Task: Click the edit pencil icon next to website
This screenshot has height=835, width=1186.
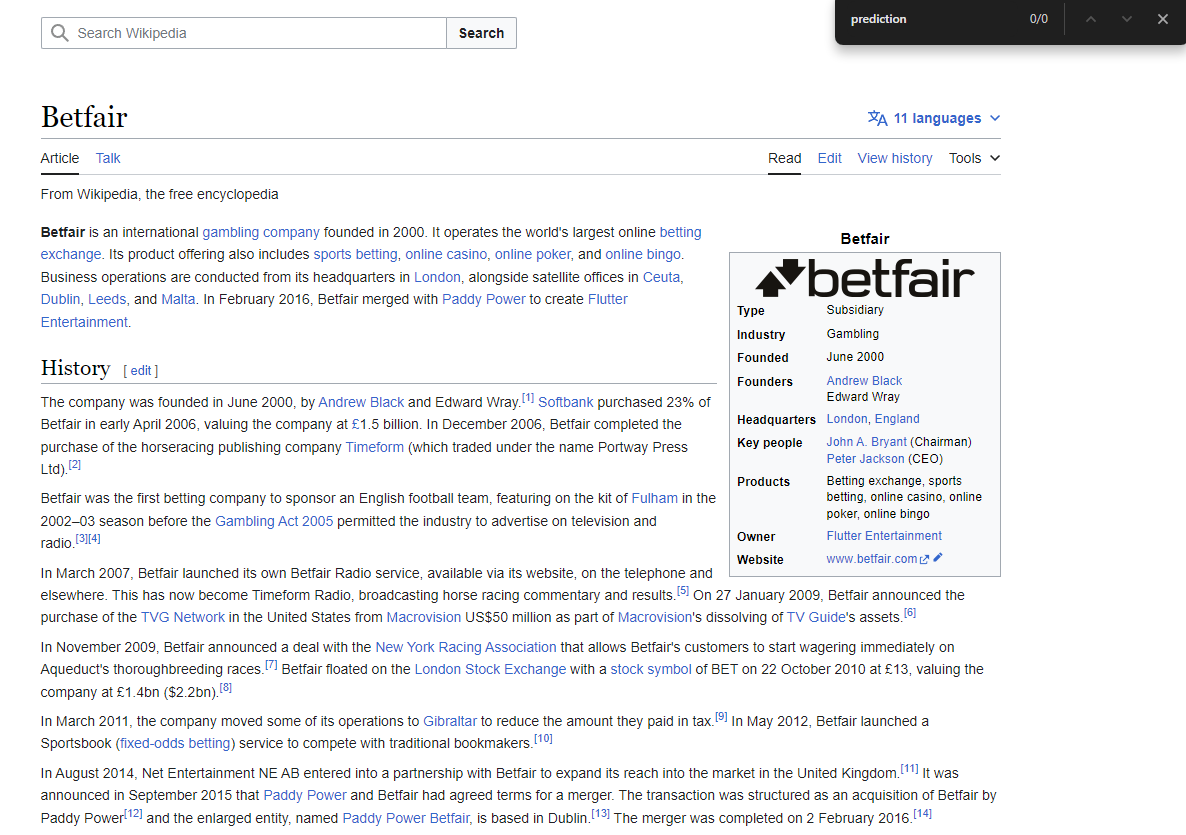Action: 938,557
